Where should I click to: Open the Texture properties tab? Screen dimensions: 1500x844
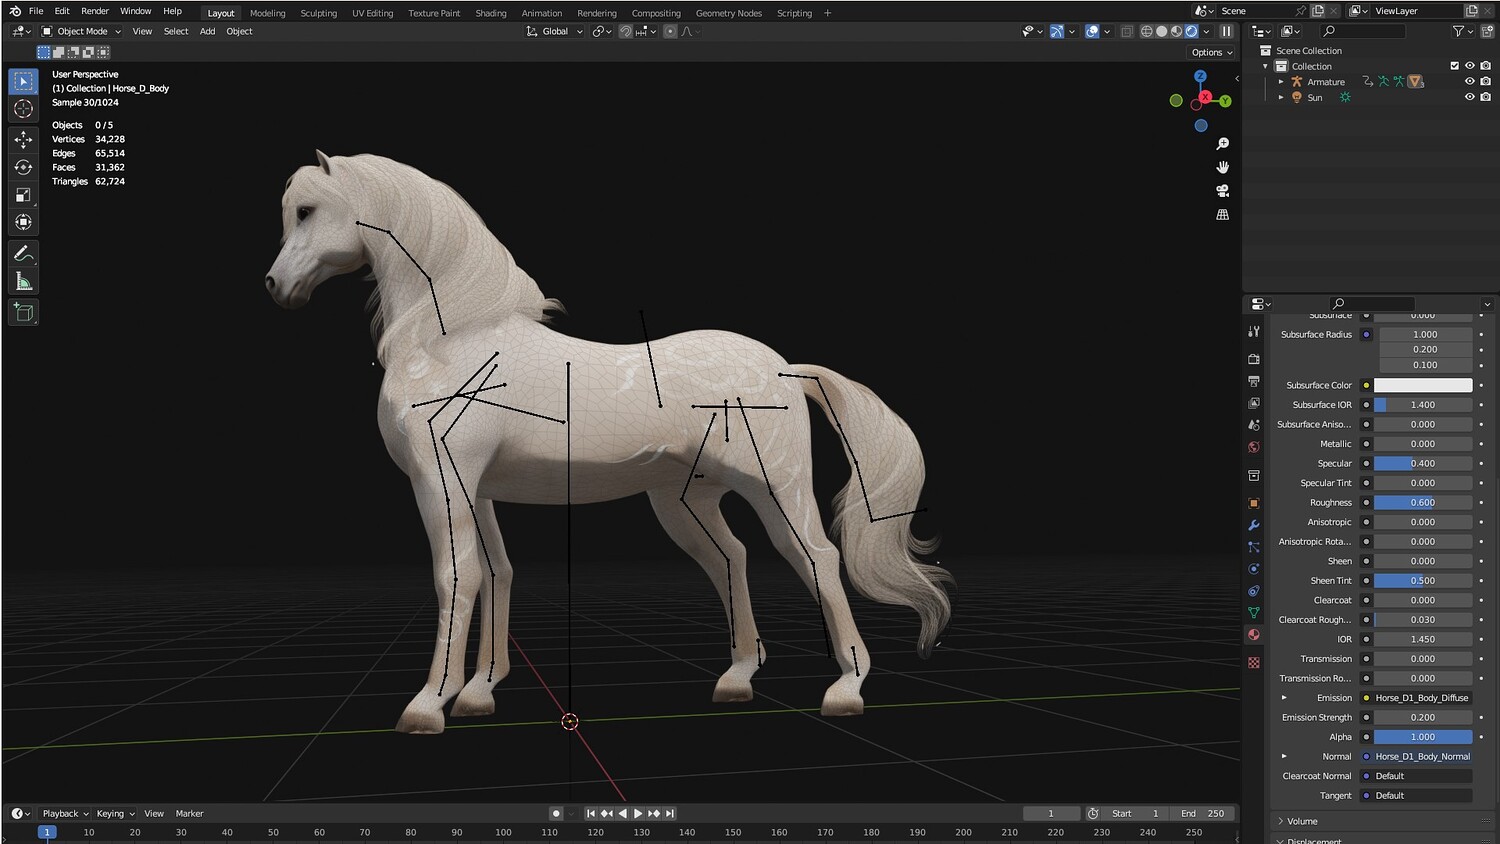(1254, 663)
